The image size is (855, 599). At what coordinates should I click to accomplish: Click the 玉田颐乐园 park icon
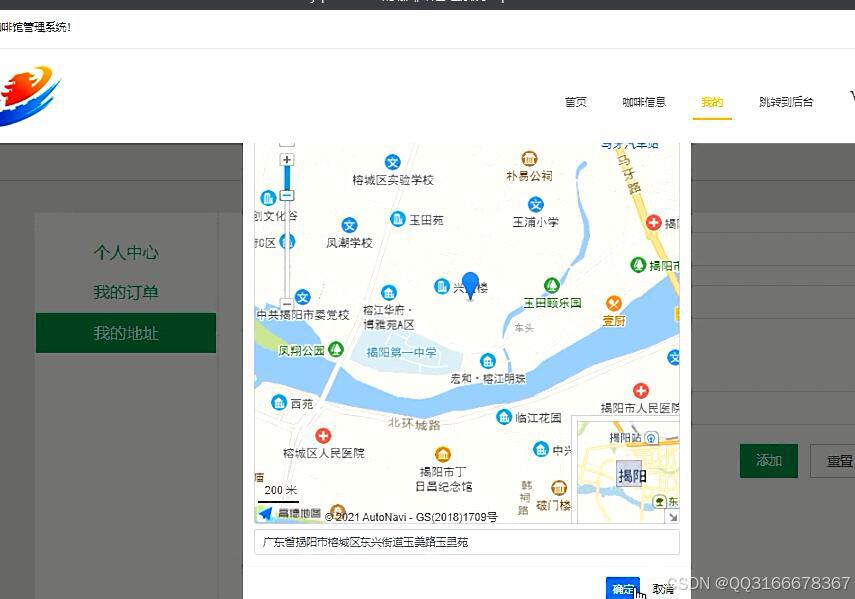pyautogui.click(x=552, y=285)
